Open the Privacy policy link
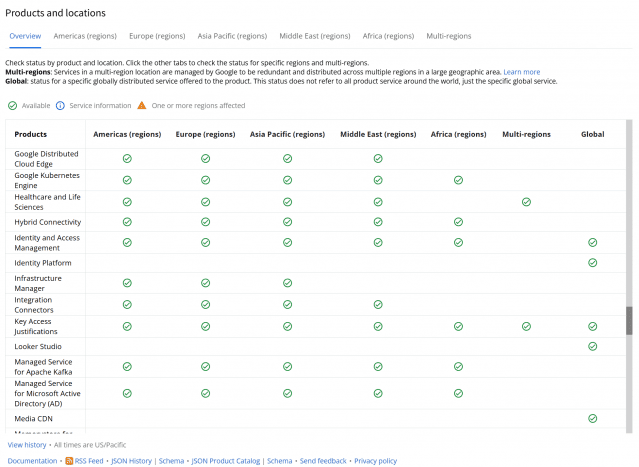639x467 pixels. point(375,461)
